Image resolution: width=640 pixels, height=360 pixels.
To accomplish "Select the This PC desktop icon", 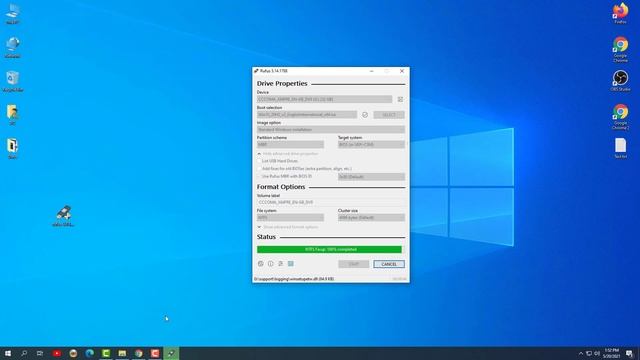I will [13, 14].
